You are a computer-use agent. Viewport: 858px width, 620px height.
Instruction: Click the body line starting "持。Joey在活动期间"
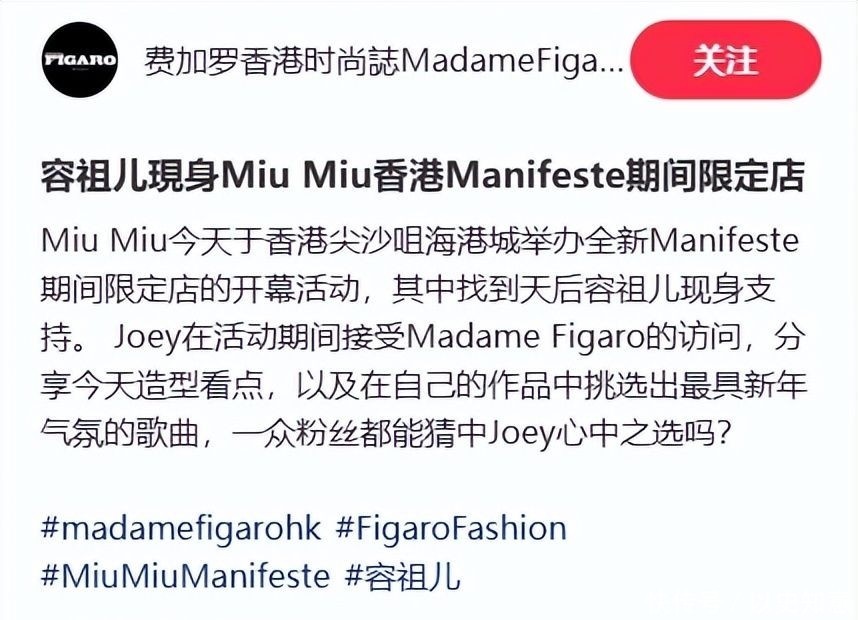[422, 338]
